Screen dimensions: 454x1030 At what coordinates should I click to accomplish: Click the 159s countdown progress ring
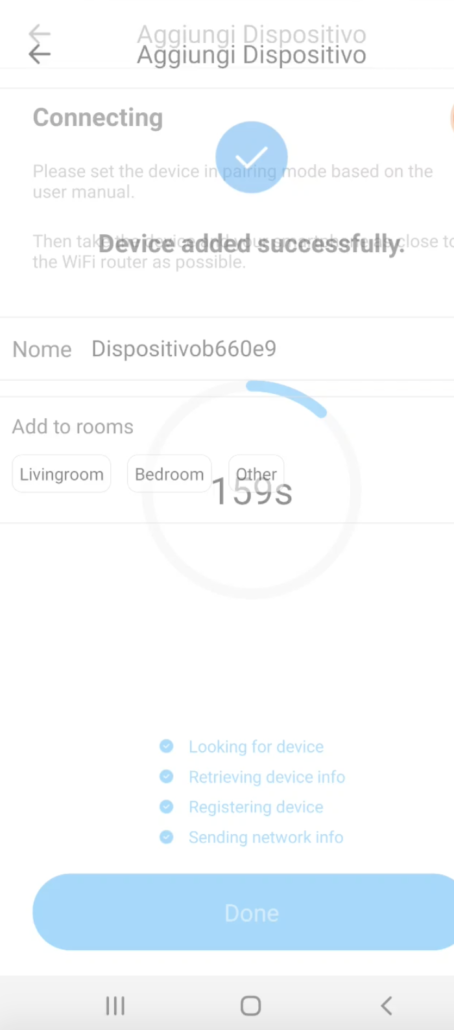coord(252,489)
